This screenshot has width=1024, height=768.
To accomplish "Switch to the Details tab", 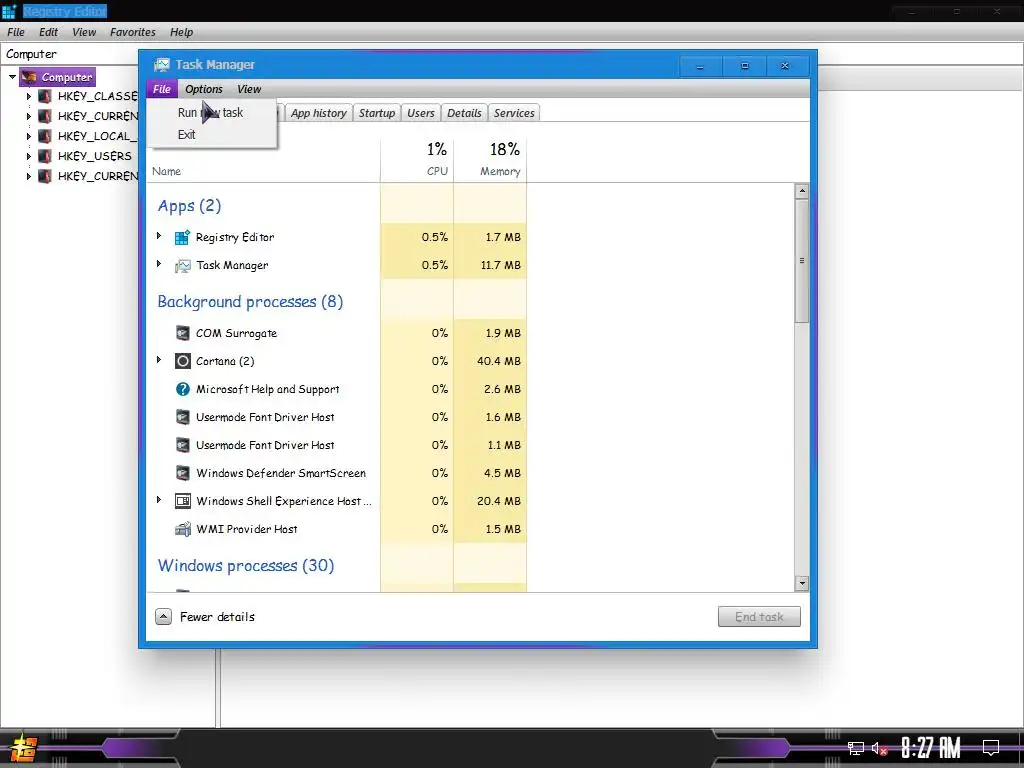I will (x=464, y=113).
